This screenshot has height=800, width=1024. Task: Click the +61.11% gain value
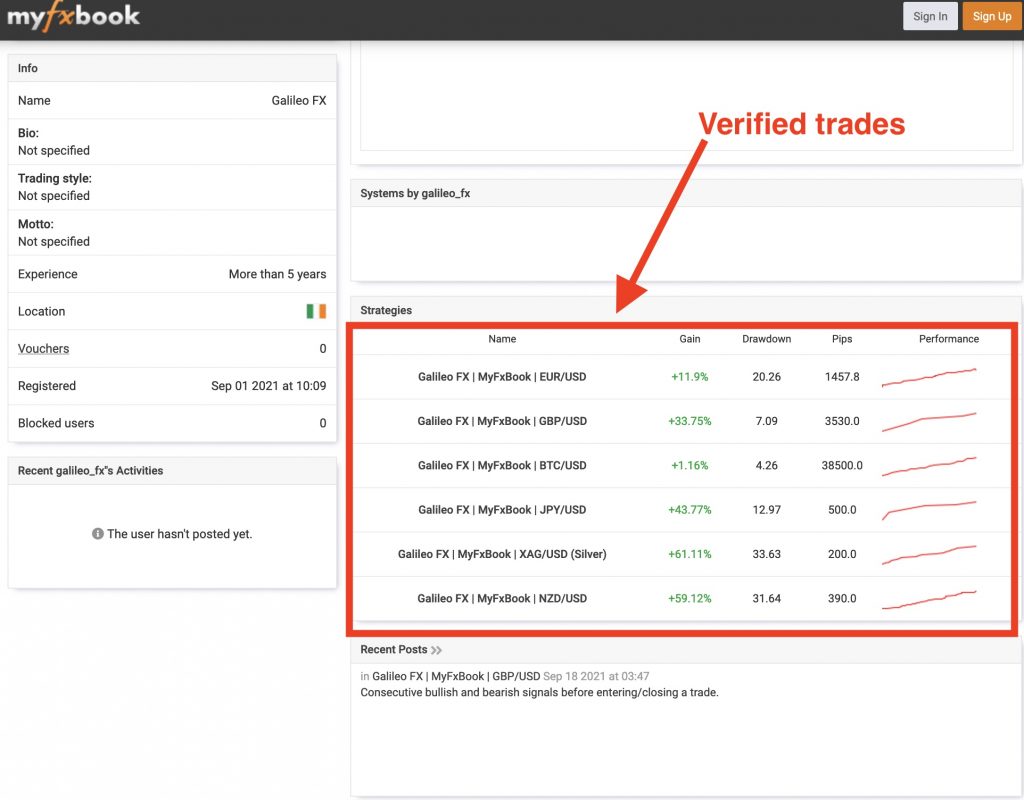point(689,554)
